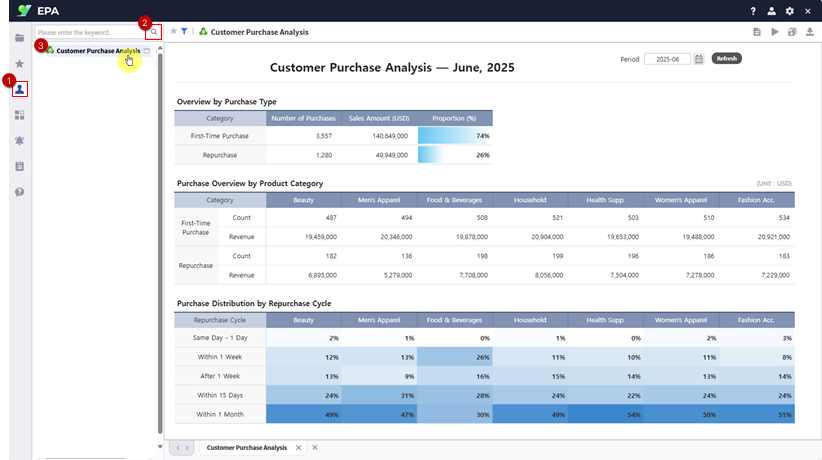This screenshot has height=460, width=822.
Task: Click the magnifier search icon
Action: pos(153,32)
